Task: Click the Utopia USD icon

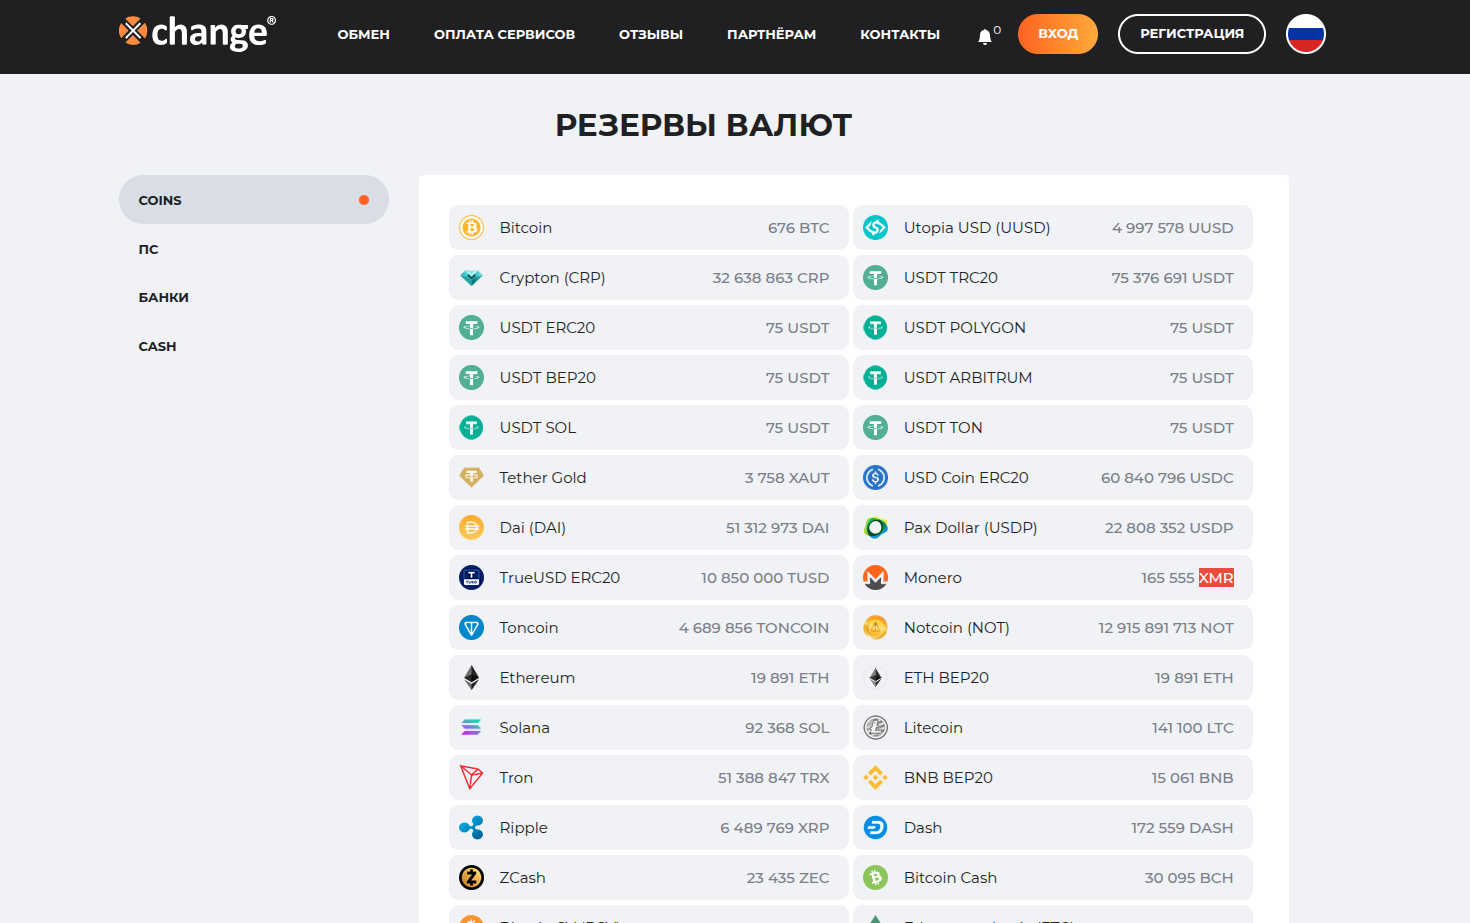Action: click(876, 228)
